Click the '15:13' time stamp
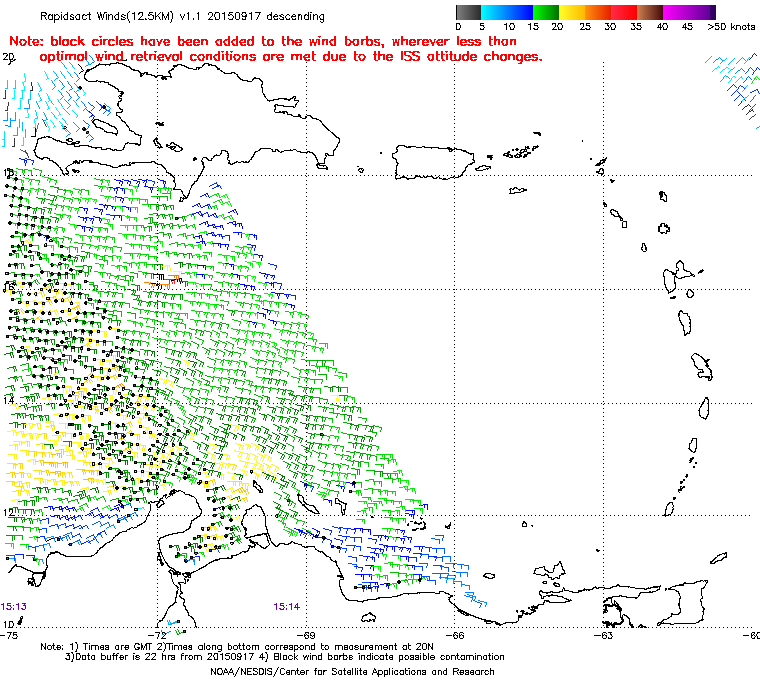The width and height of the screenshot is (760, 688). click(14, 607)
